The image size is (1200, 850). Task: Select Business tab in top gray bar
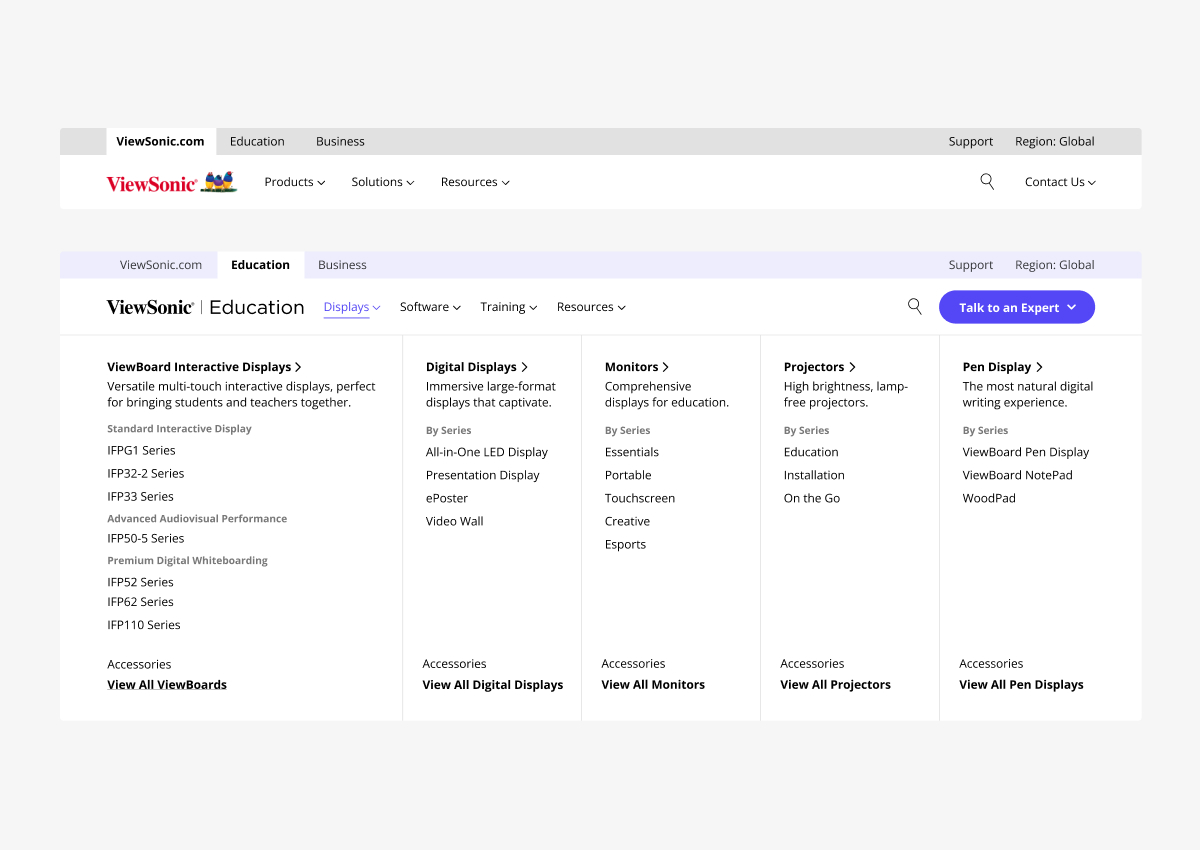pos(340,141)
